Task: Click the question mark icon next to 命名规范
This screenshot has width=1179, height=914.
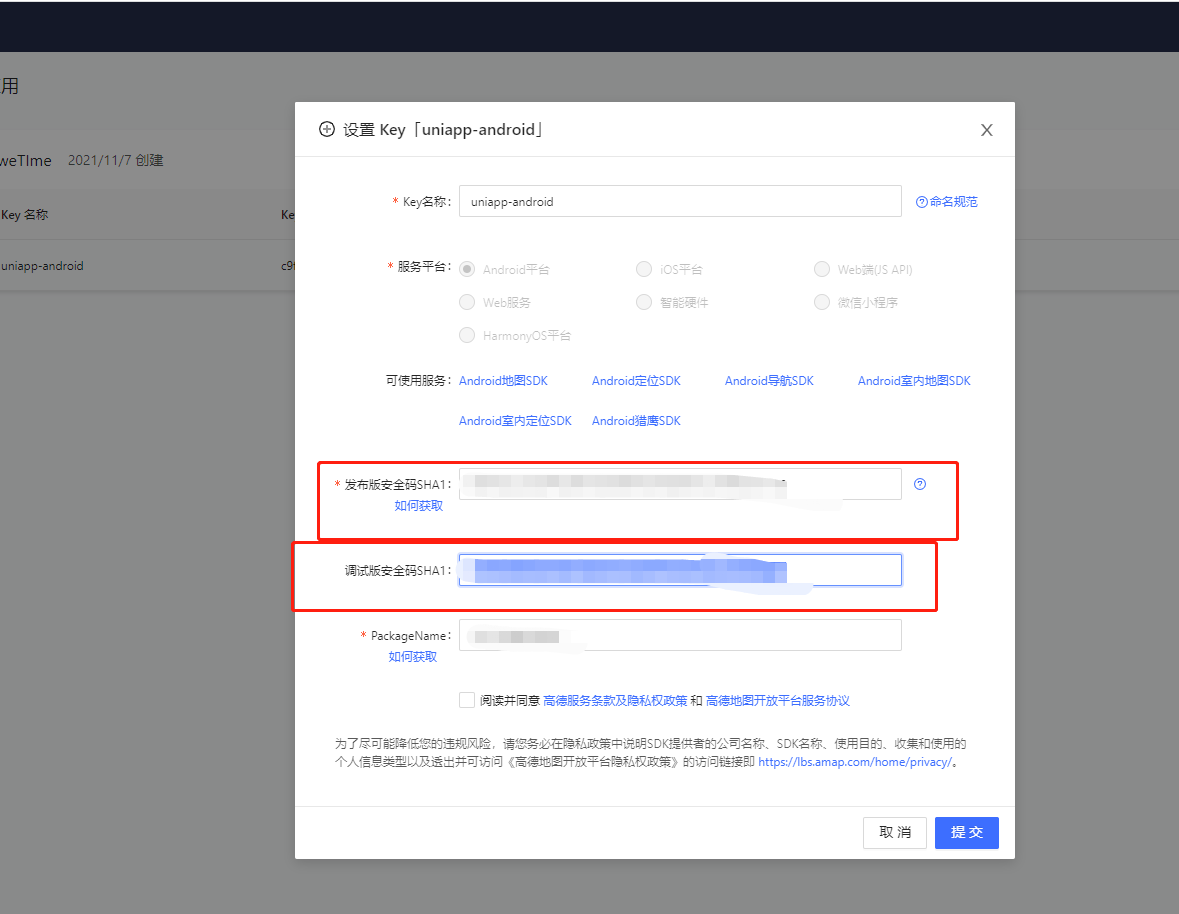Action: tap(921, 201)
